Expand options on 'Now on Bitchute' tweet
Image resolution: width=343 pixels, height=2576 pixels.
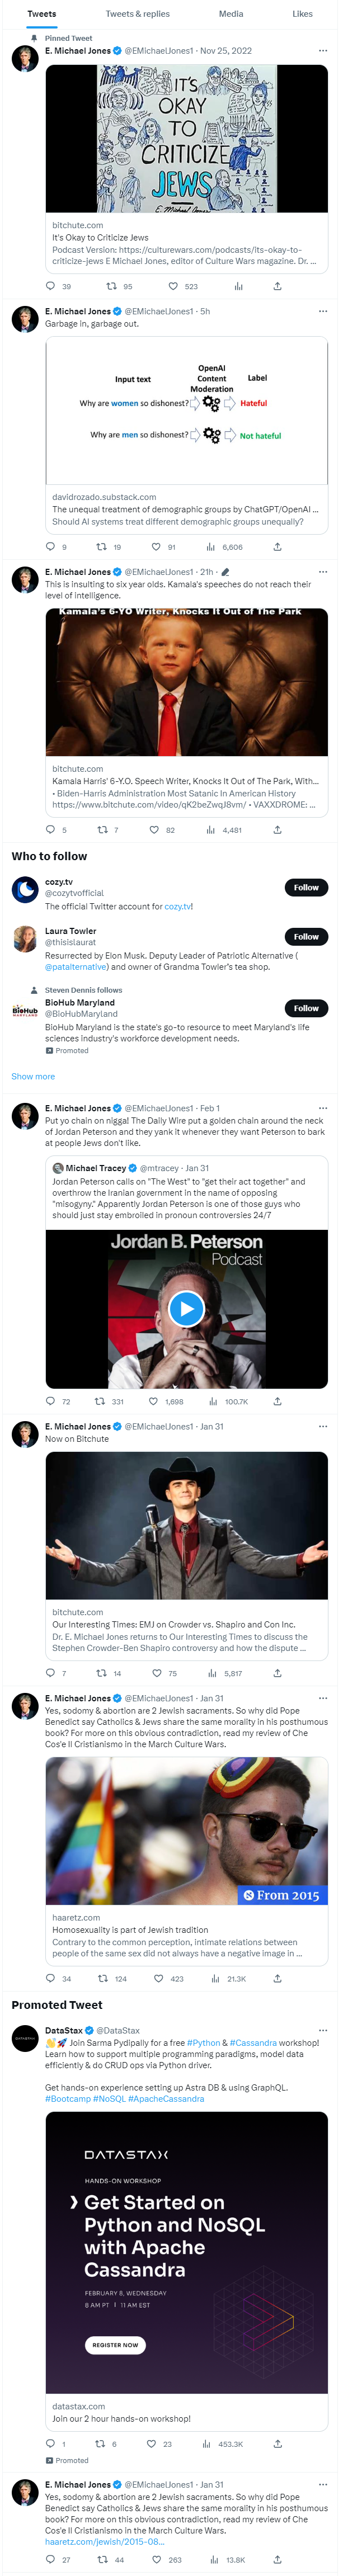(322, 1426)
